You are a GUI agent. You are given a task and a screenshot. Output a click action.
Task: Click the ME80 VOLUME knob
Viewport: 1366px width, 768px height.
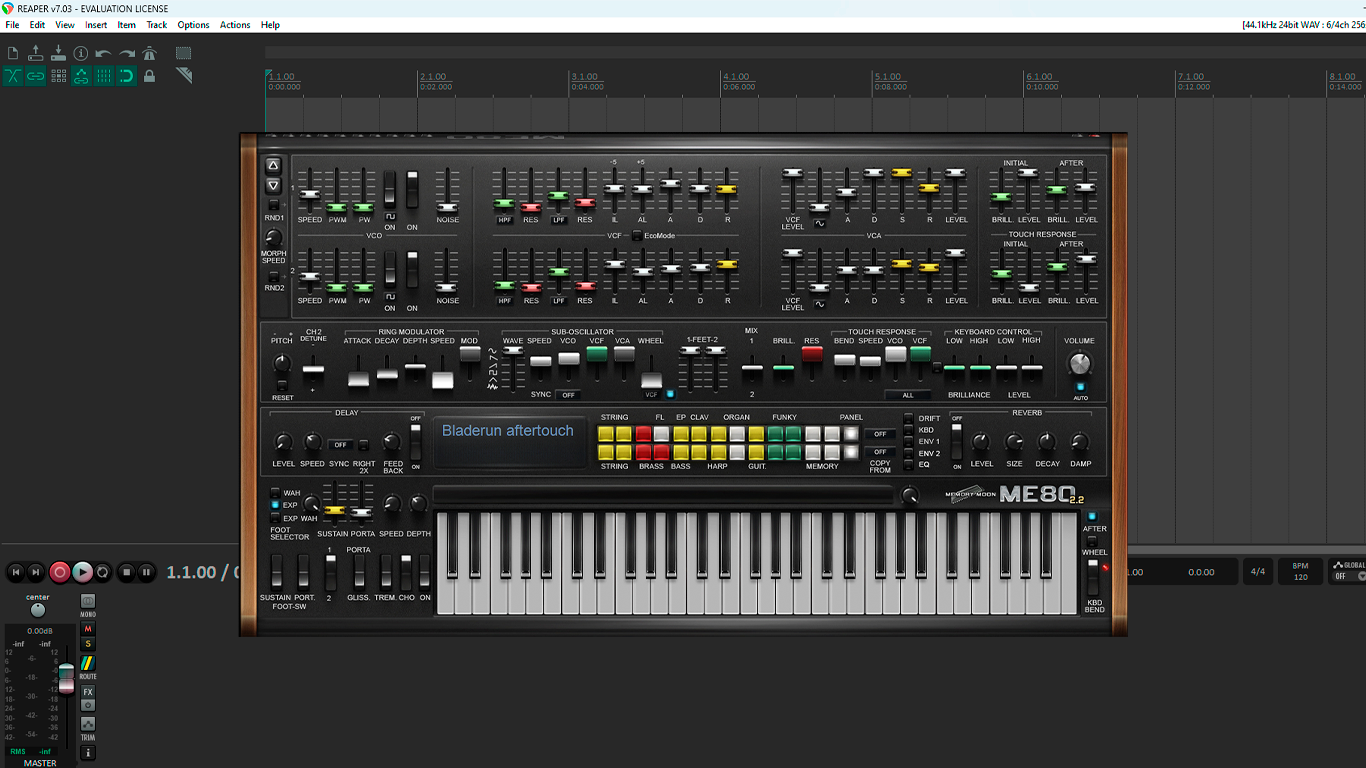click(1080, 364)
